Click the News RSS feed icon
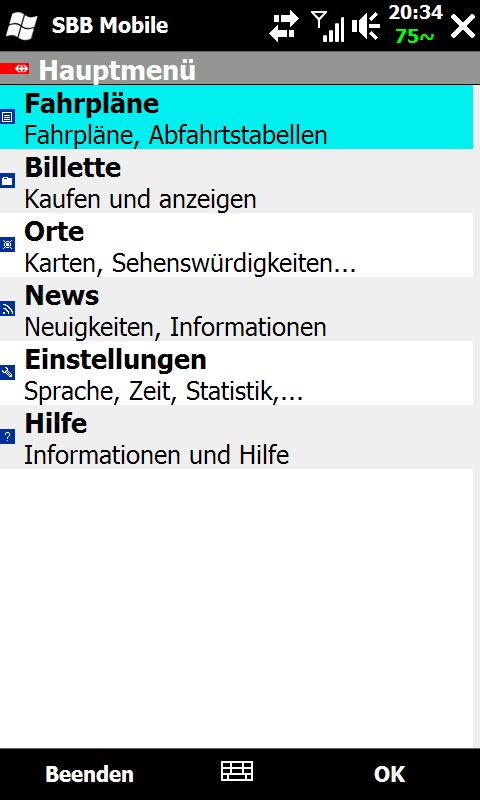The height and width of the screenshot is (800, 480). click(7, 309)
